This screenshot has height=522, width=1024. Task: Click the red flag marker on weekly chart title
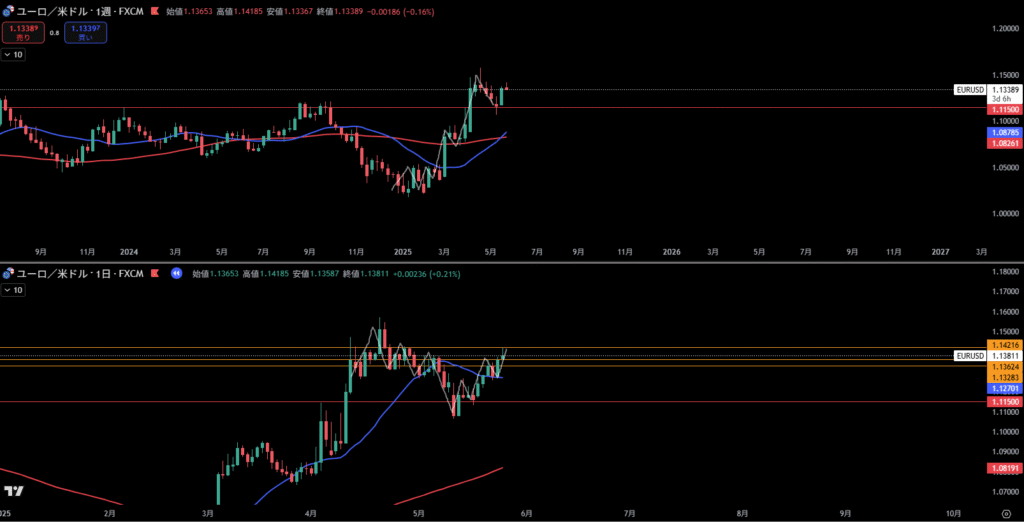click(153, 12)
